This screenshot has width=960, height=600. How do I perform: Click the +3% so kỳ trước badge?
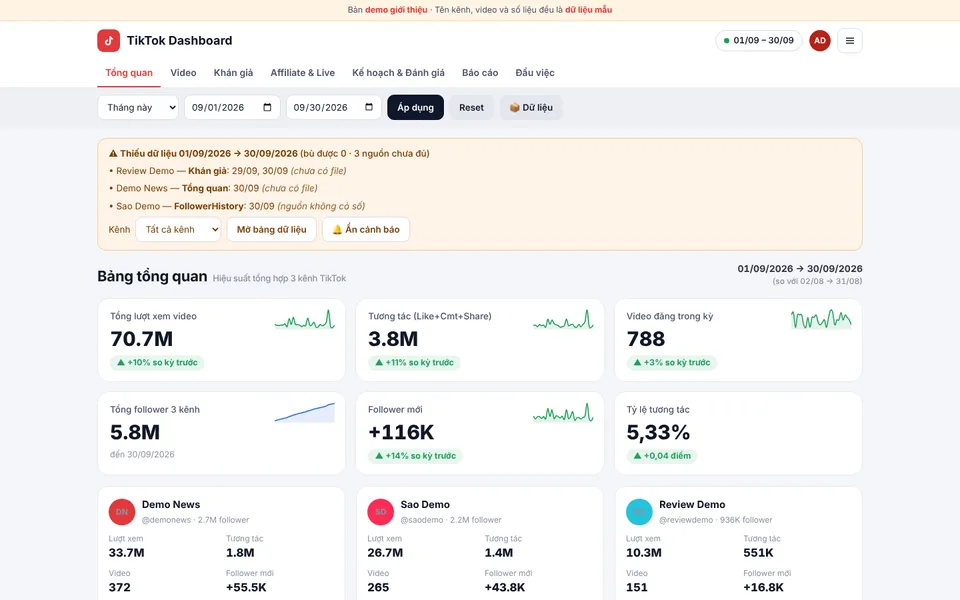[672, 362]
